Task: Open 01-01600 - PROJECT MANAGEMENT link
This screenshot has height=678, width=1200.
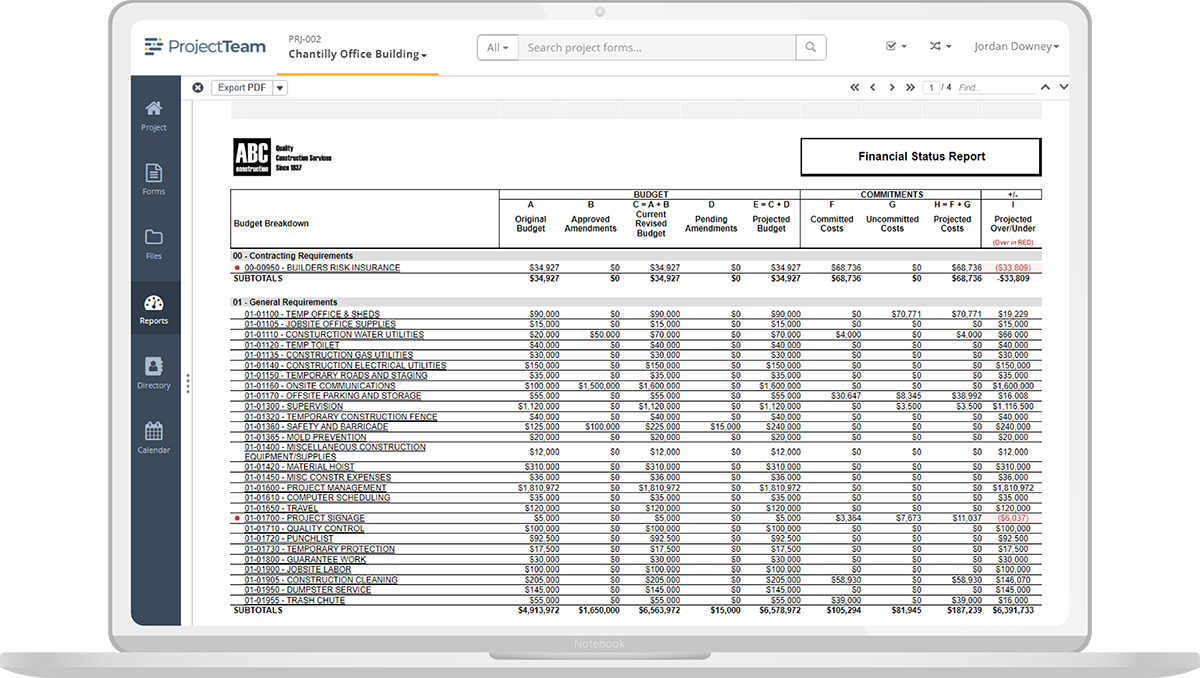Action: coord(315,488)
